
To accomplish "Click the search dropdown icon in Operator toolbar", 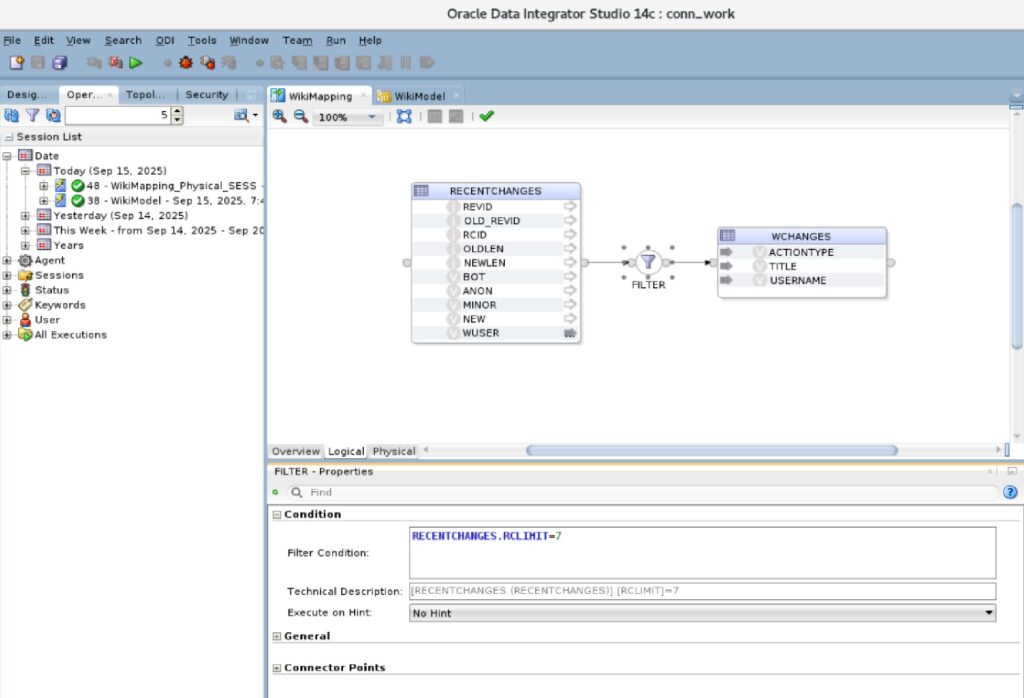I will [246, 116].
